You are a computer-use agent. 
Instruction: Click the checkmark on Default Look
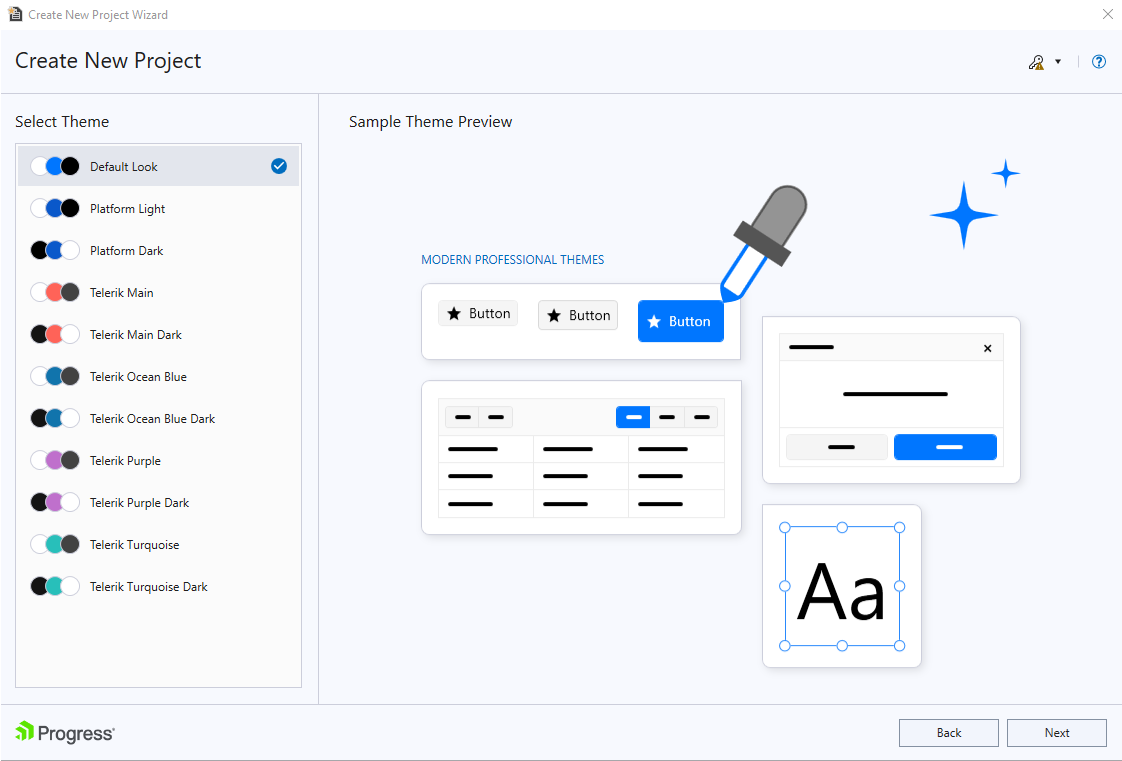coord(279,166)
